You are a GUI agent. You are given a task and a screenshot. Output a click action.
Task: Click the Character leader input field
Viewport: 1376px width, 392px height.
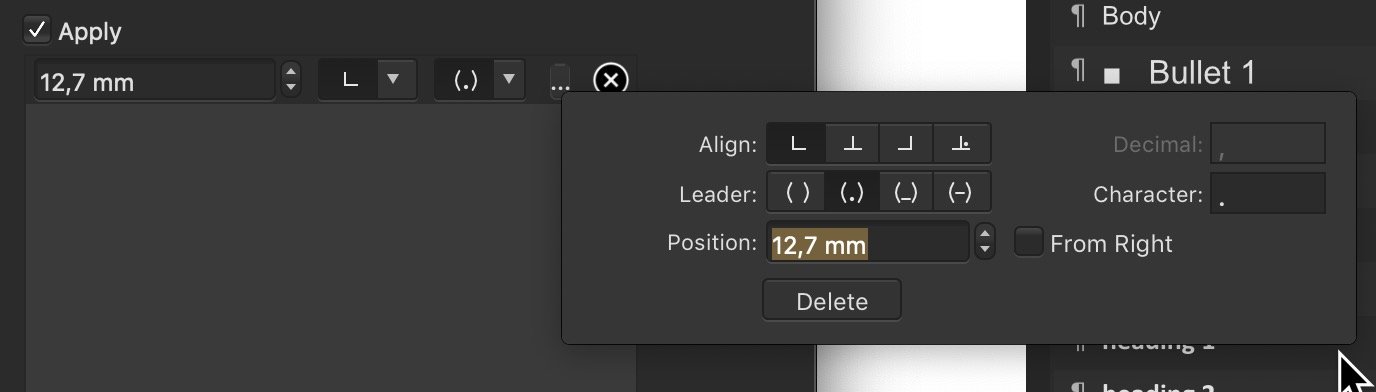[x=1268, y=193]
